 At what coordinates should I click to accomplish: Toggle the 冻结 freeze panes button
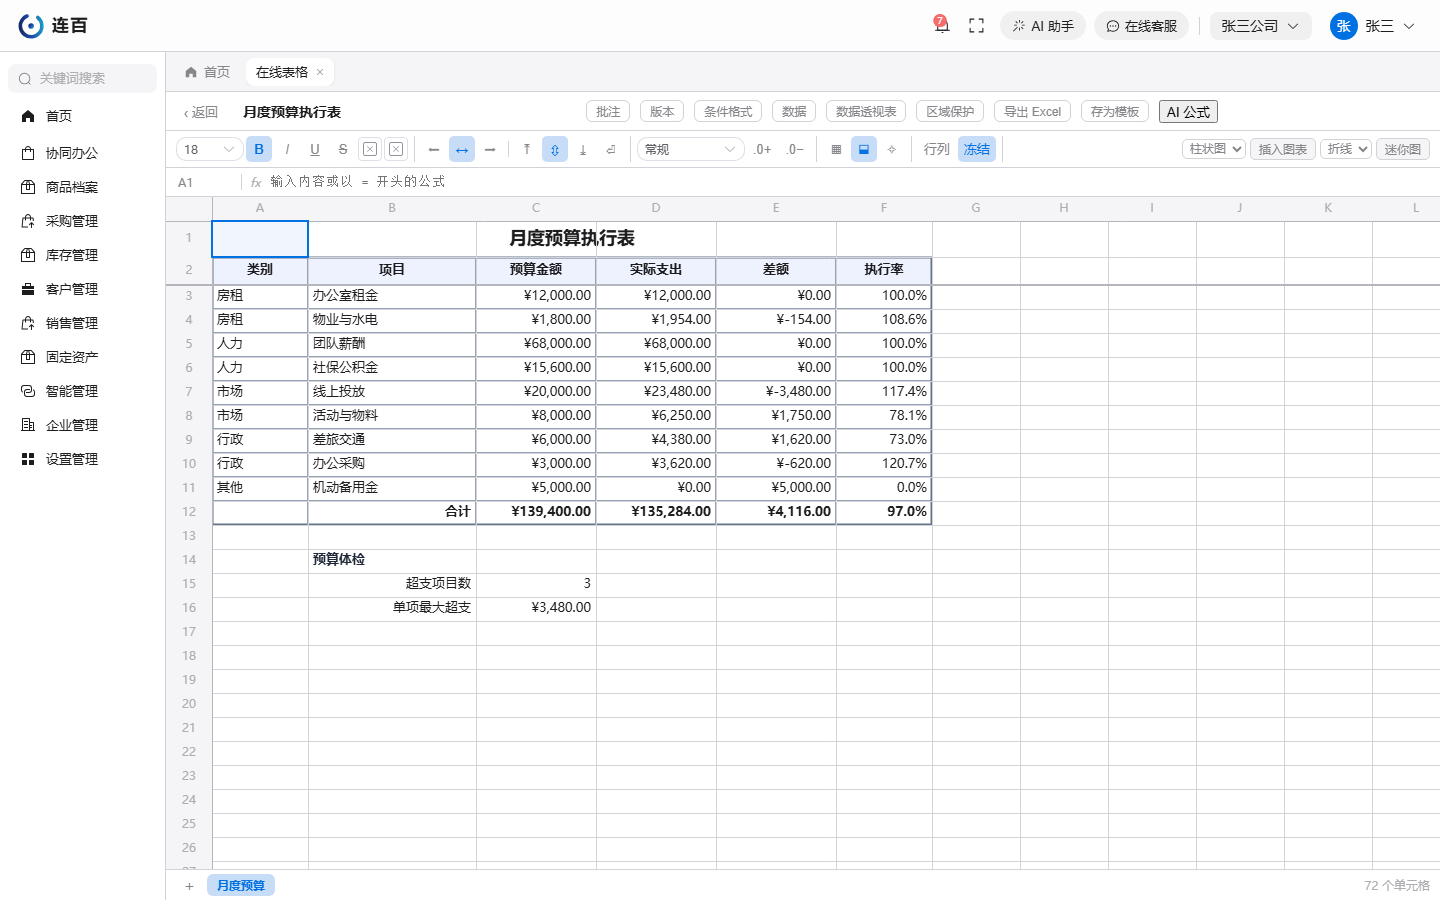(x=977, y=149)
